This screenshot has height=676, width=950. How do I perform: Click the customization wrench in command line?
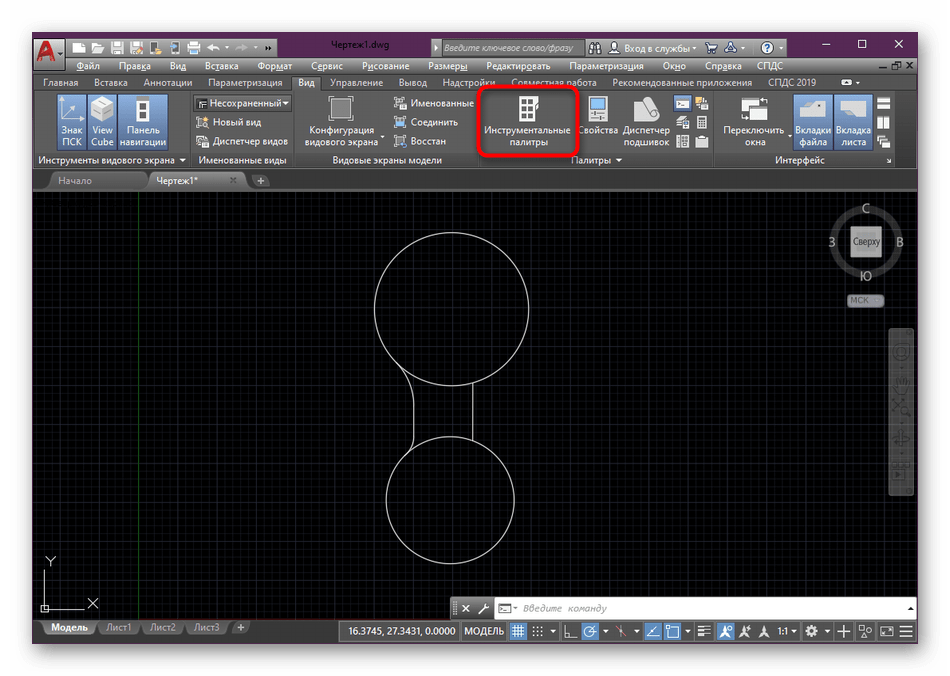[483, 608]
